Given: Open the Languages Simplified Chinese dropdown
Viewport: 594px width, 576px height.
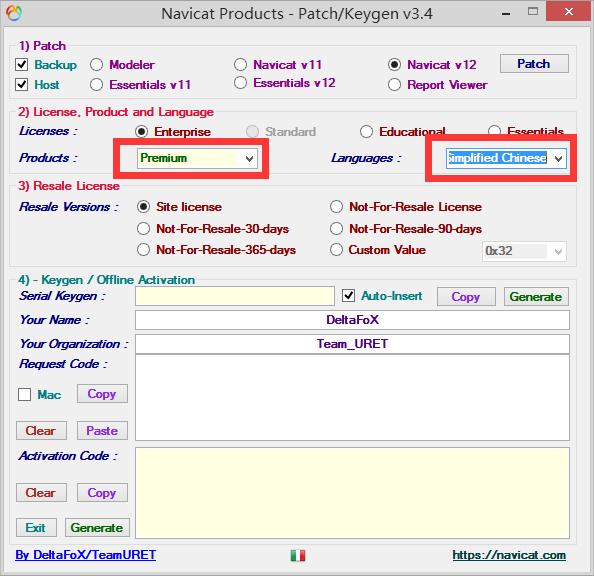Looking at the screenshot, I should click(x=506, y=158).
